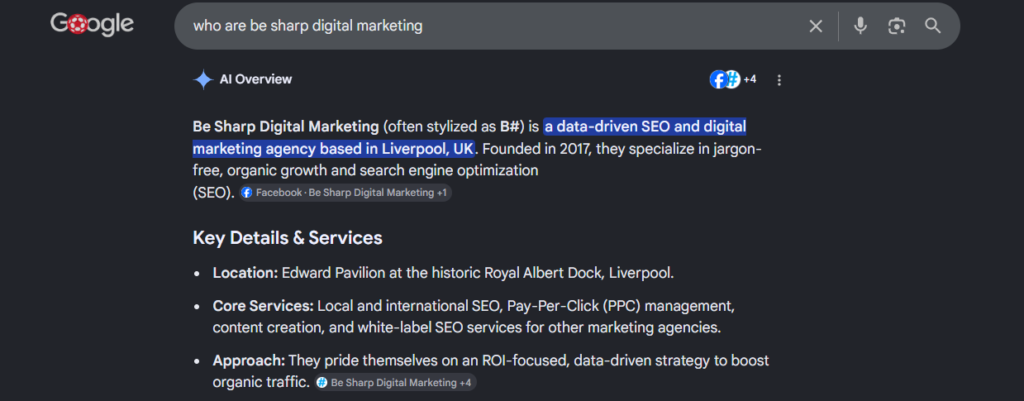Click the AI Overview label
This screenshot has width=1024, height=401.
(256, 80)
